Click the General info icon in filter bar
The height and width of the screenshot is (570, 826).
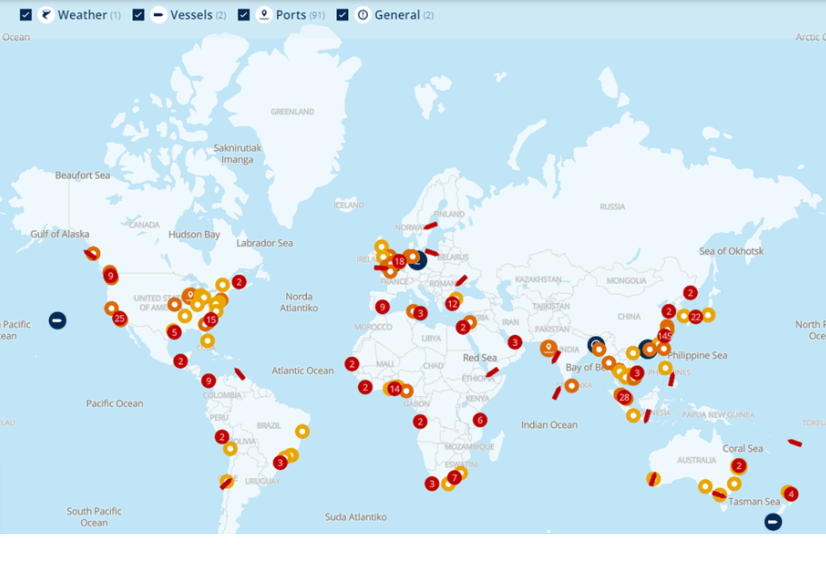click(362, 15)
